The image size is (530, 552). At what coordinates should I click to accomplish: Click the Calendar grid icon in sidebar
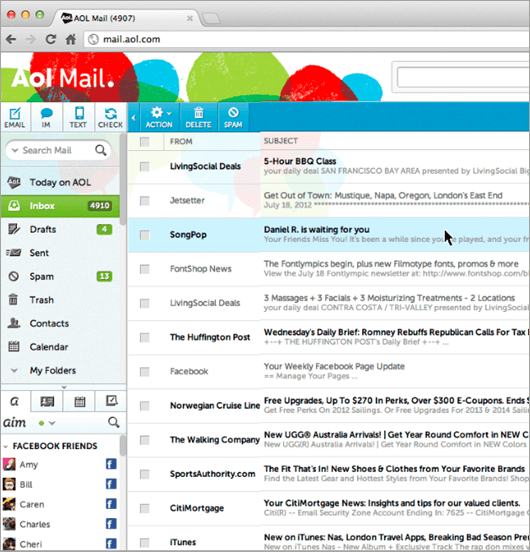14,346
